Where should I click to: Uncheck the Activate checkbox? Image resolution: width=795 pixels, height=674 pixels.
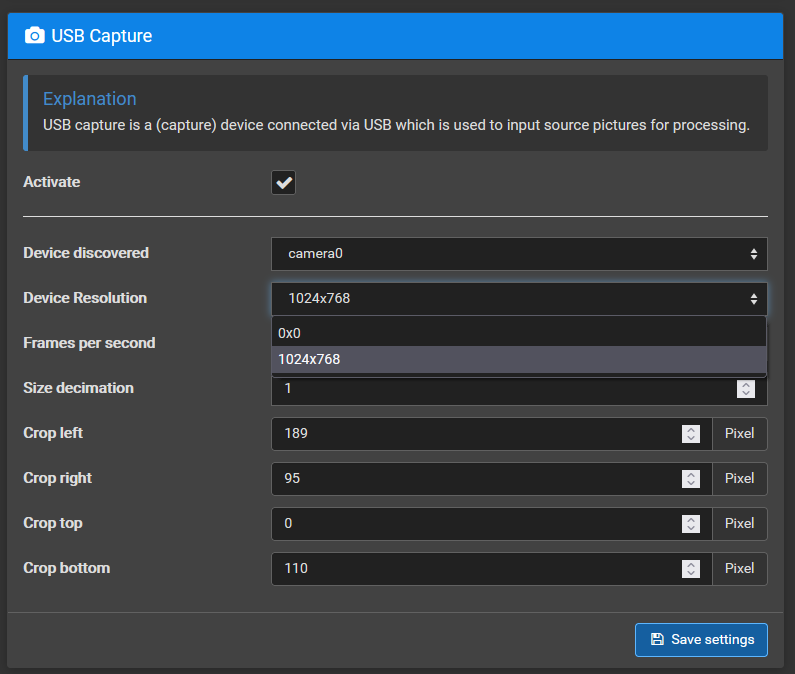coord(283,183)
